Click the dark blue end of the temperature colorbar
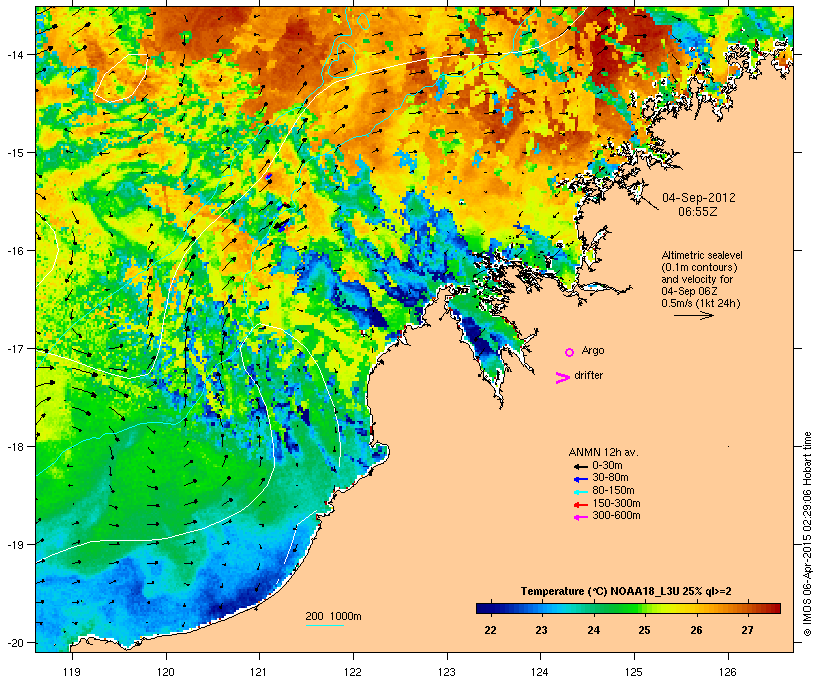820x680 pixels. [x=484, y=608]
